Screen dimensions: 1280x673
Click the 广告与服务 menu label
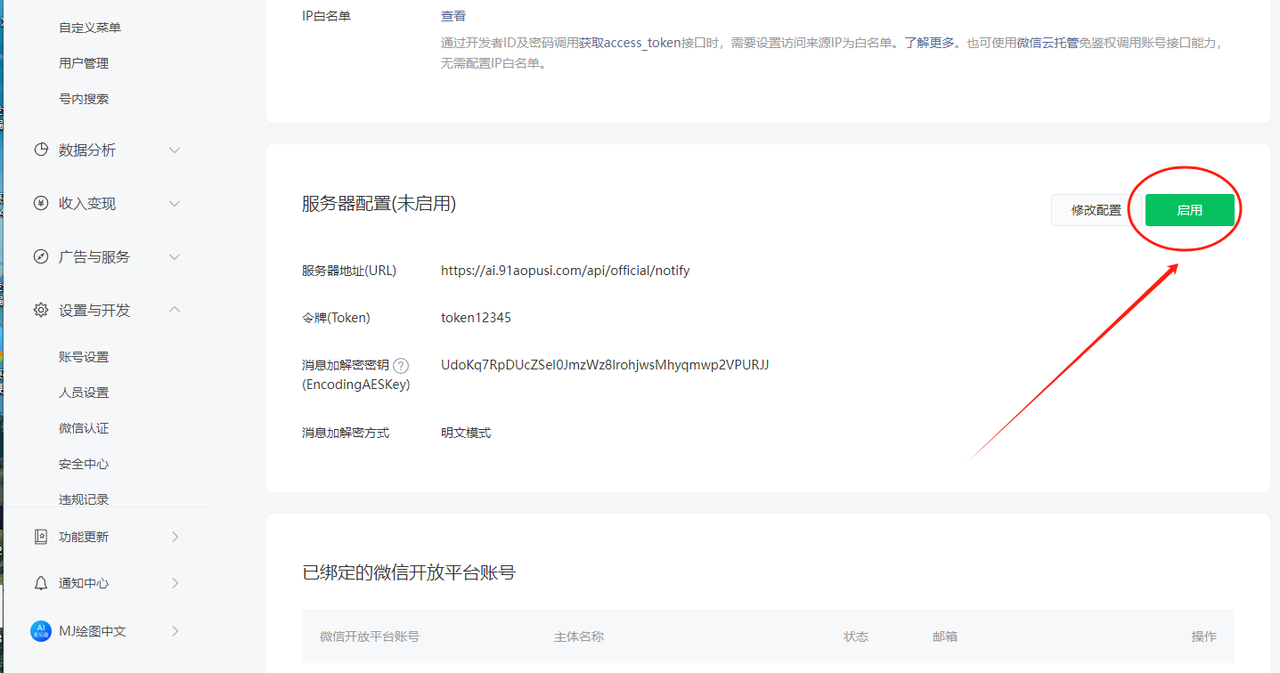click(94, 257)
